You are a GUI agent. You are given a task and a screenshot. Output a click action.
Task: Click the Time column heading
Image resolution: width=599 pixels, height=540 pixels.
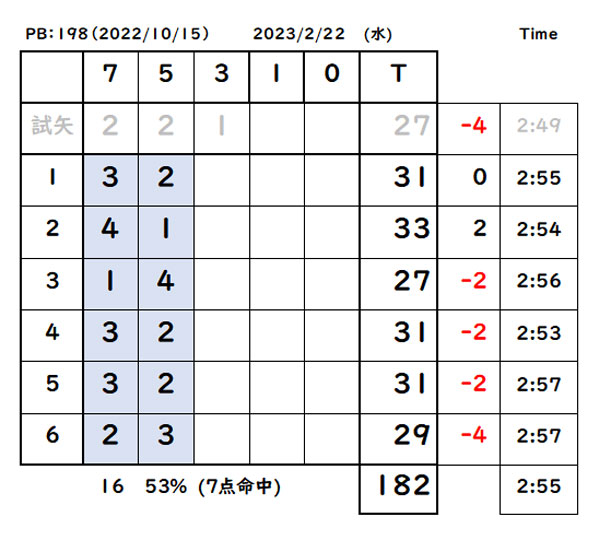click(539, 34)
